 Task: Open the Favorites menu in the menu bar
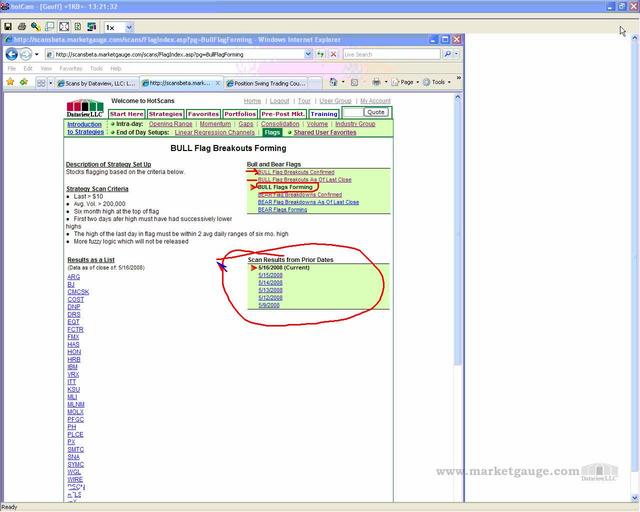pos(71,69)
